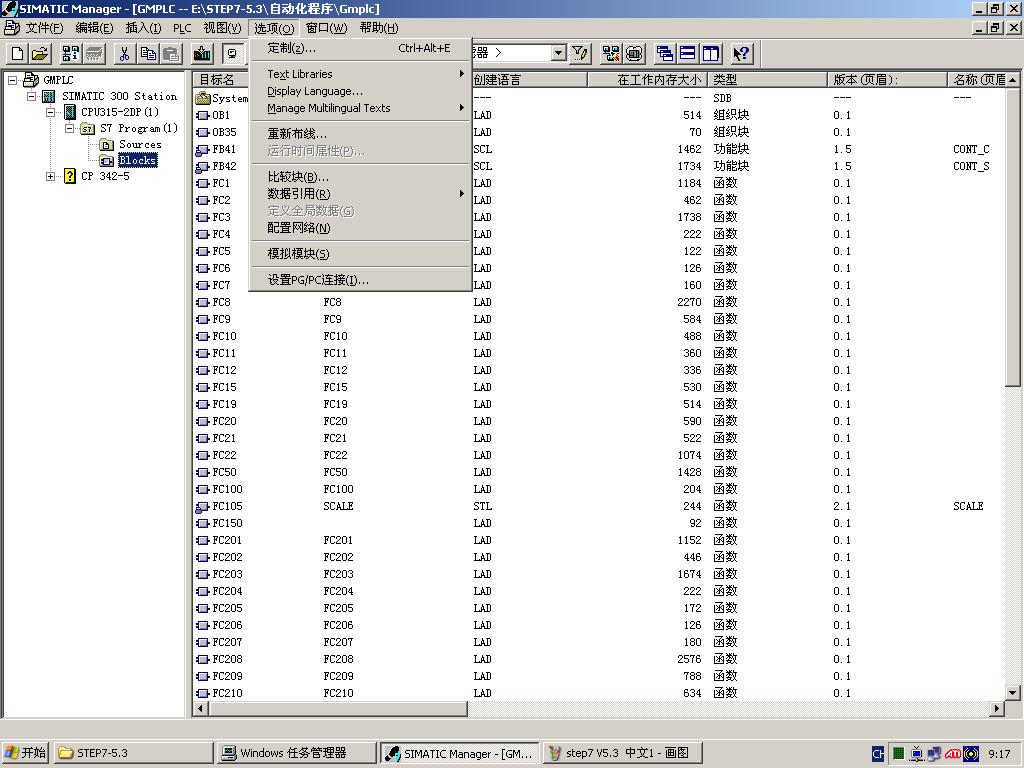This screenshot has width=1024, height=768.
Task: Click the vertical scrollbar down arrow
Action: click(x=1013, y=693)
